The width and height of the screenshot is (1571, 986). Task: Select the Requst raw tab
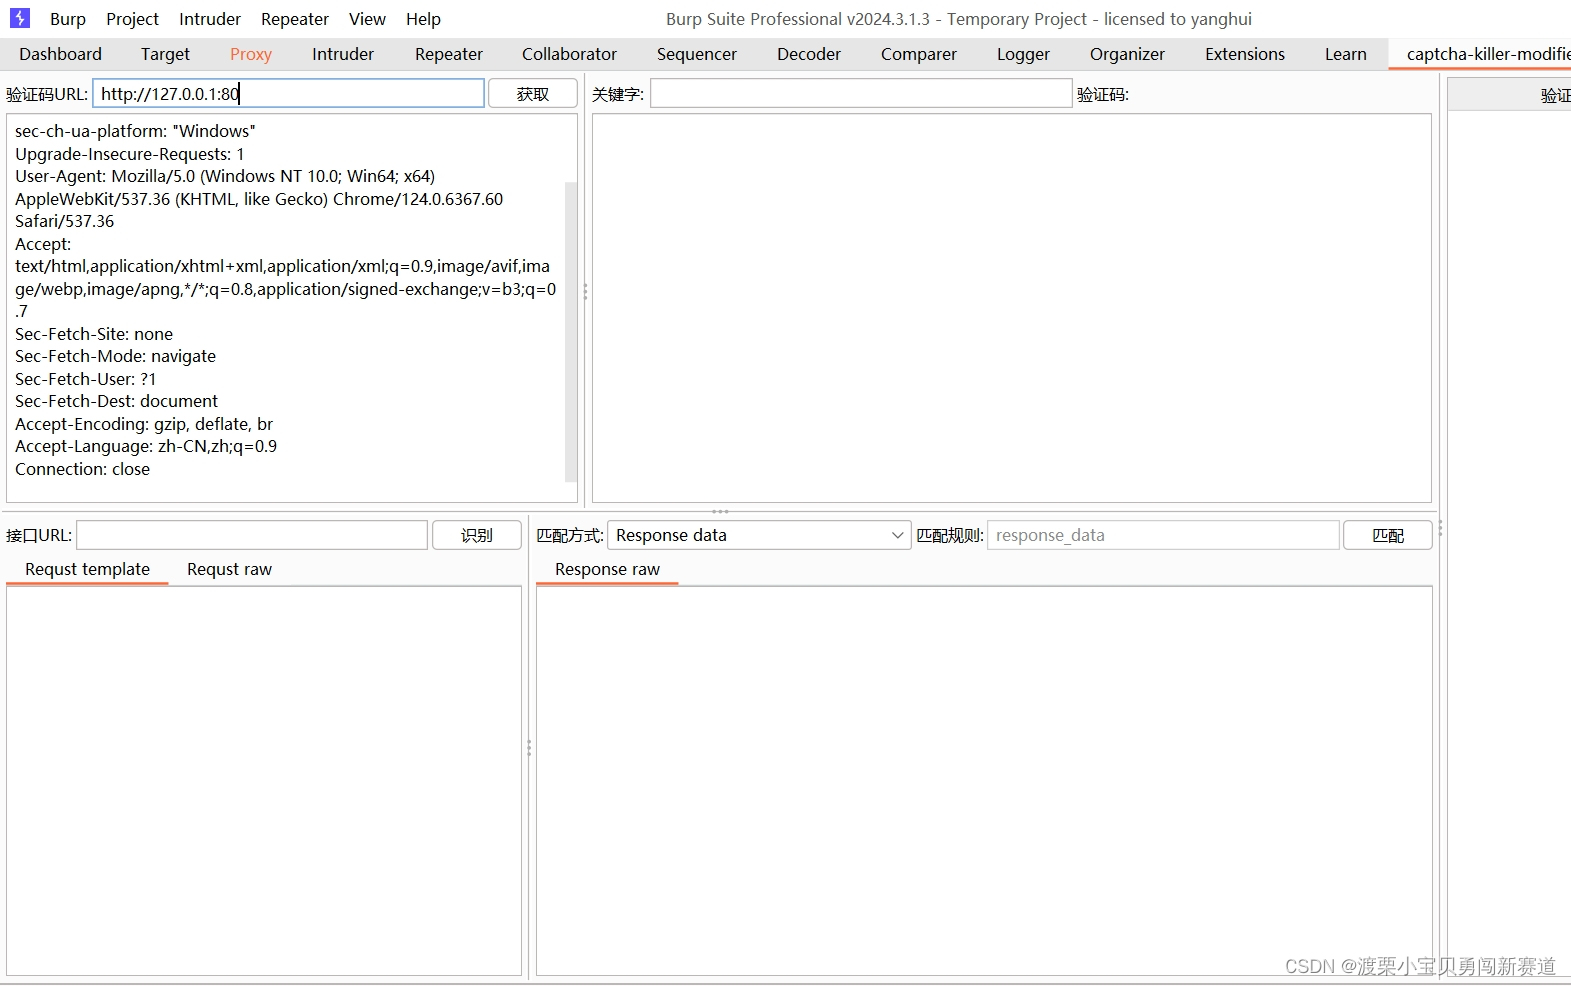pos(229,569)
